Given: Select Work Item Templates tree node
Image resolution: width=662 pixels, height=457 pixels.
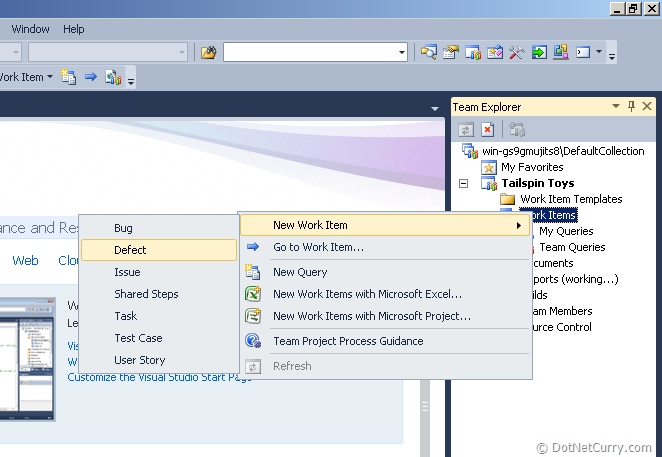Looking at the screenshot, I should (571, 199).
